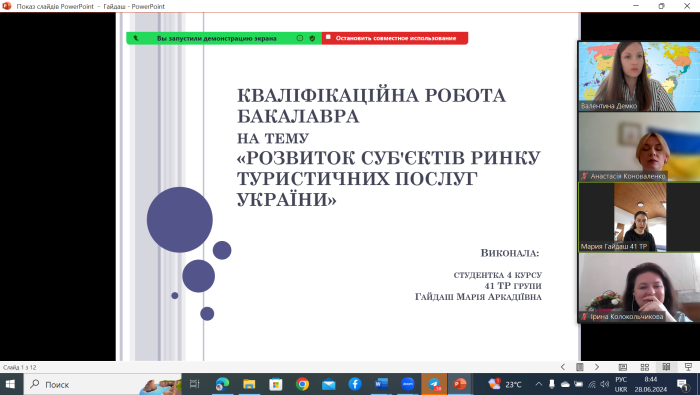Open Slide Sorter view icon
Viewport: 700px width, 395px height.
(645, 367)
